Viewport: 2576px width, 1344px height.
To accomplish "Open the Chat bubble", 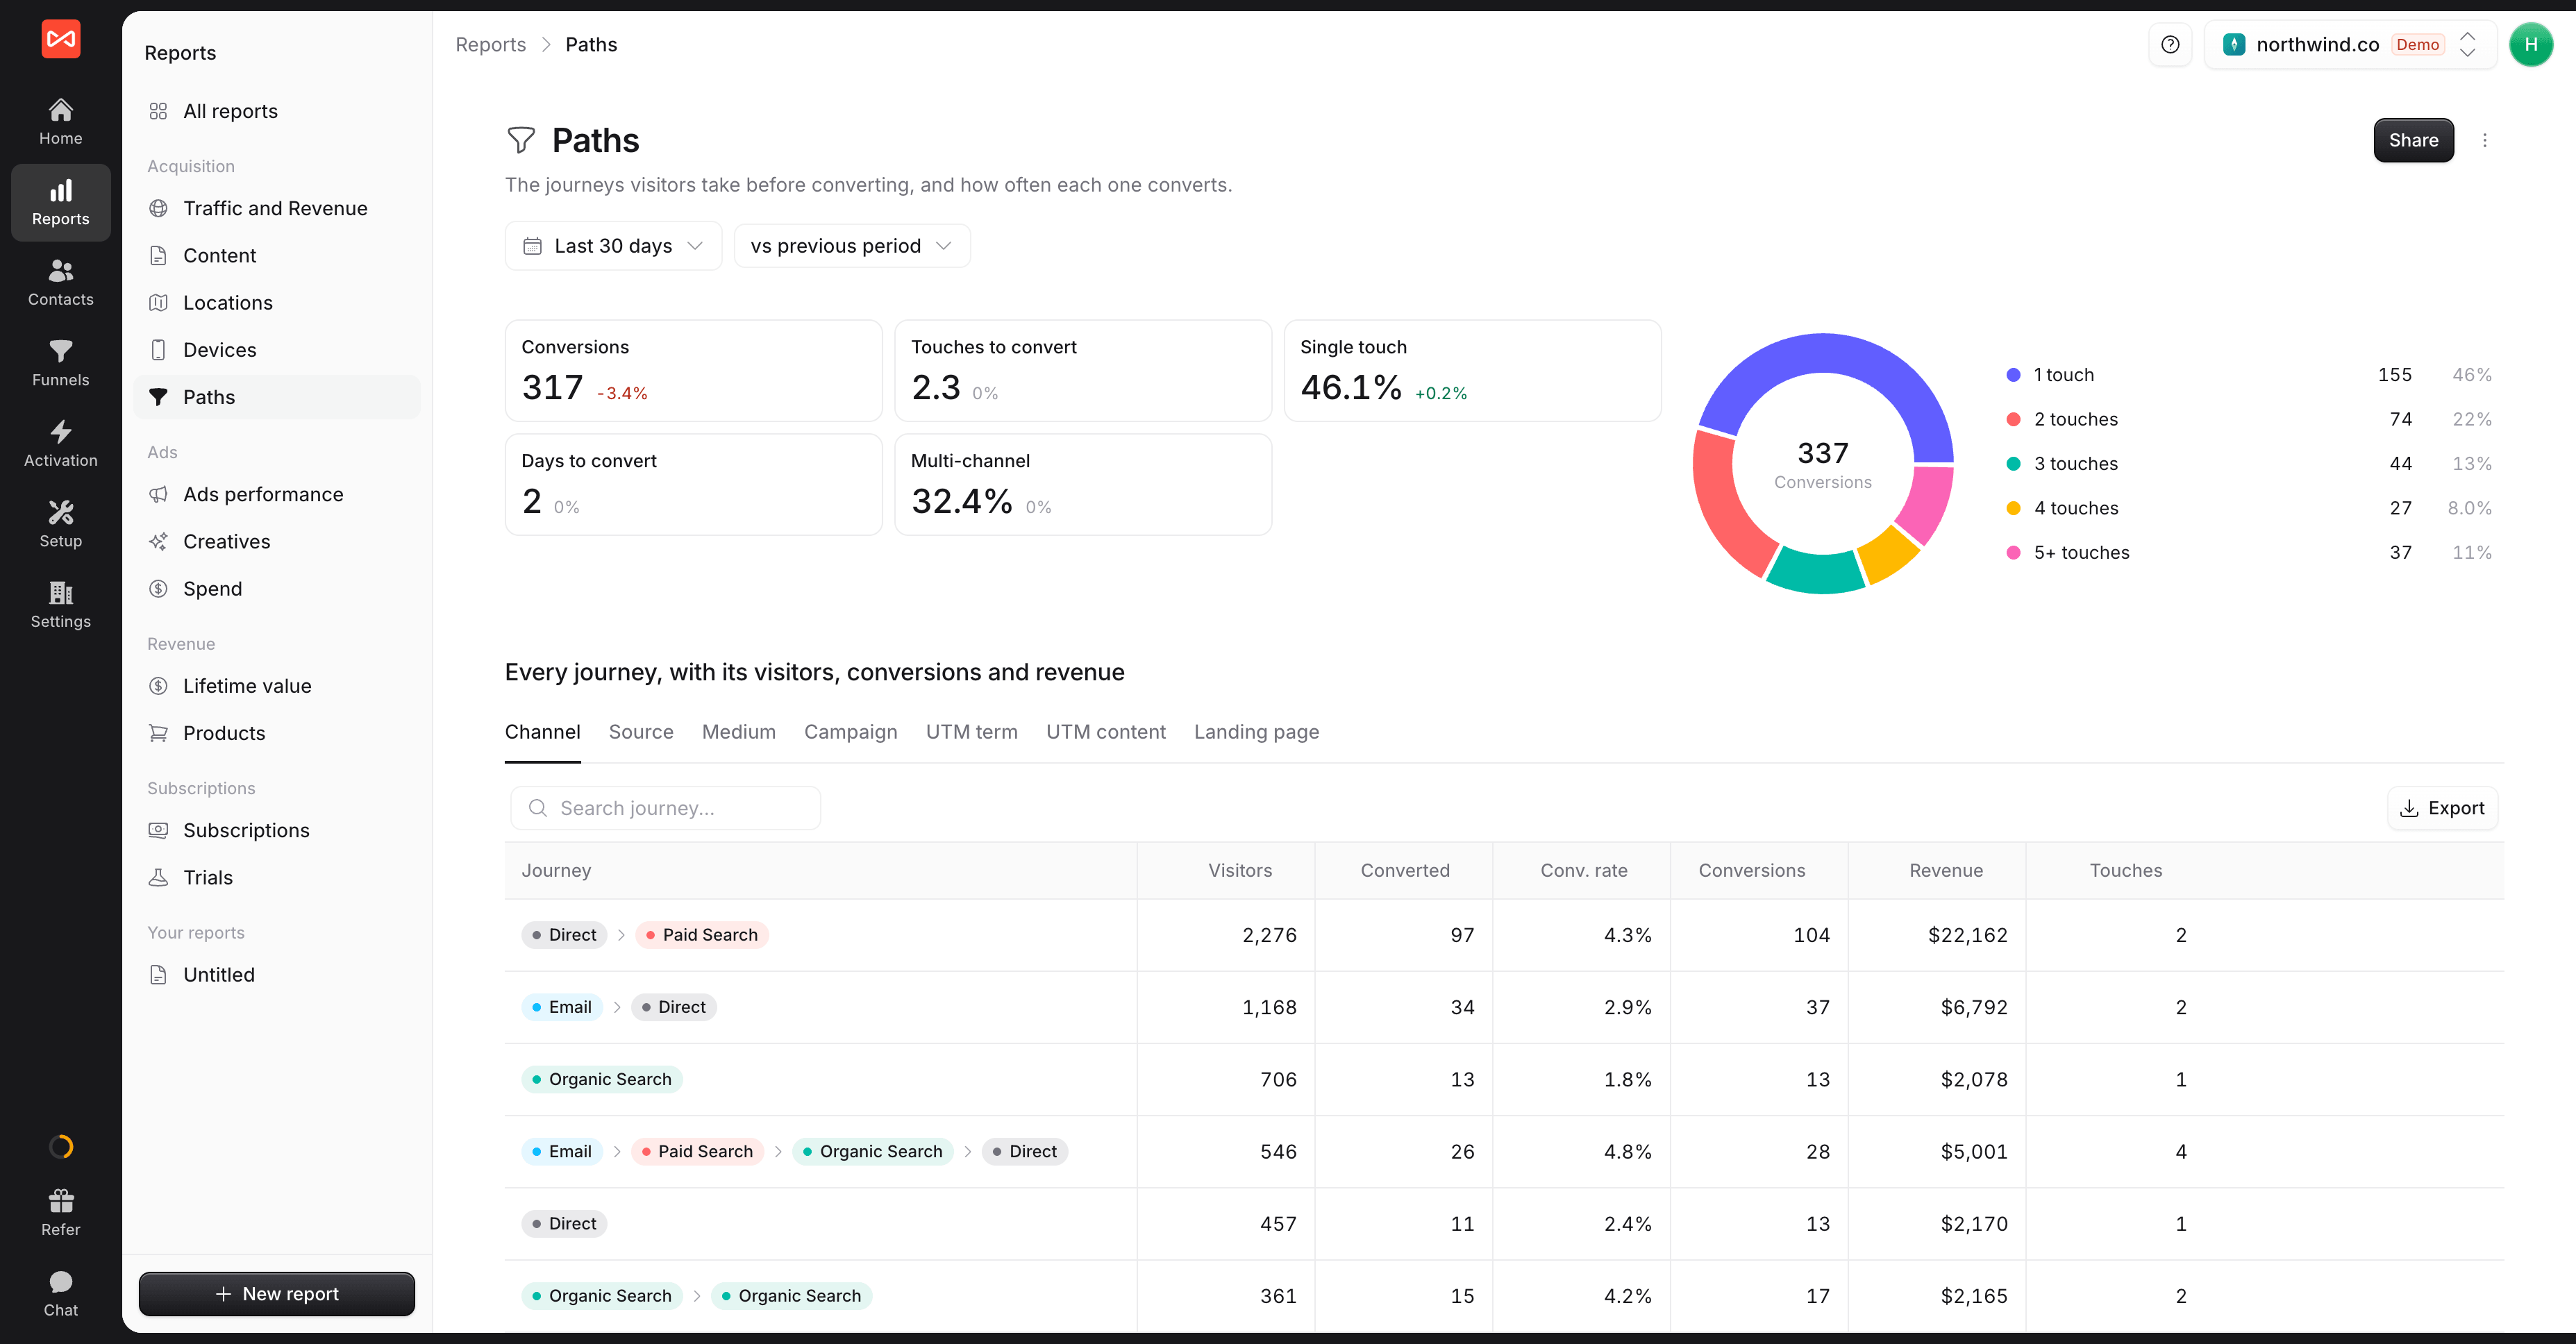I will (60, 1293).
